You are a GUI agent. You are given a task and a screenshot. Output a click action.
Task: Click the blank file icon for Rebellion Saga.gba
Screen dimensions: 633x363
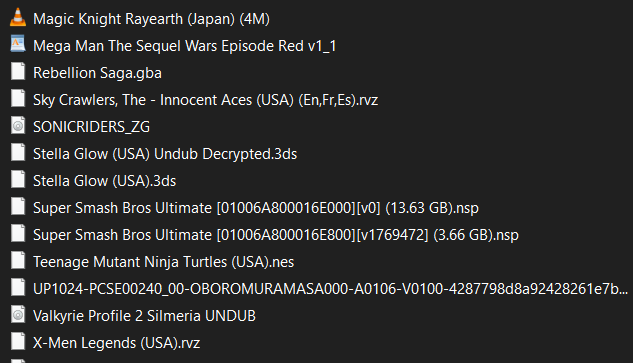pyautogui.click(x=18, y=72)
